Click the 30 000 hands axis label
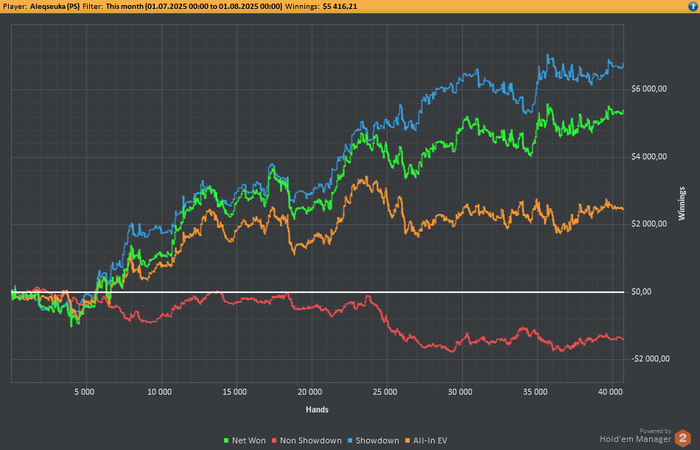 (460, 392)
